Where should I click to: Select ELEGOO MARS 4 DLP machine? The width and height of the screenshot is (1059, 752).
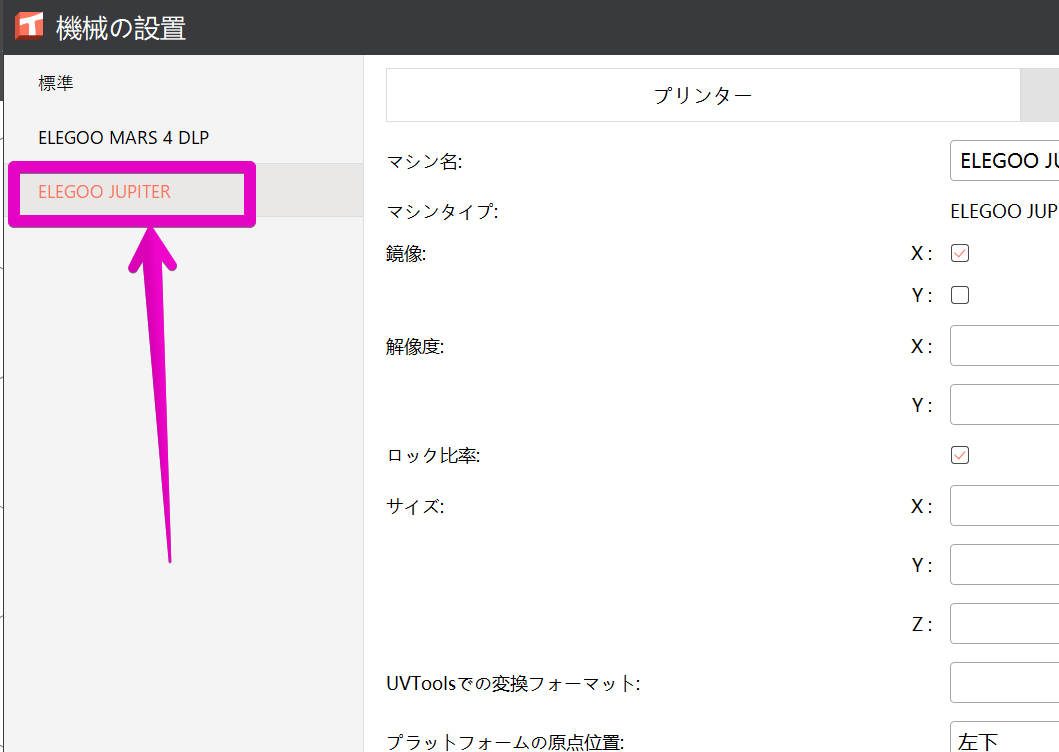[x=184, y=137]
